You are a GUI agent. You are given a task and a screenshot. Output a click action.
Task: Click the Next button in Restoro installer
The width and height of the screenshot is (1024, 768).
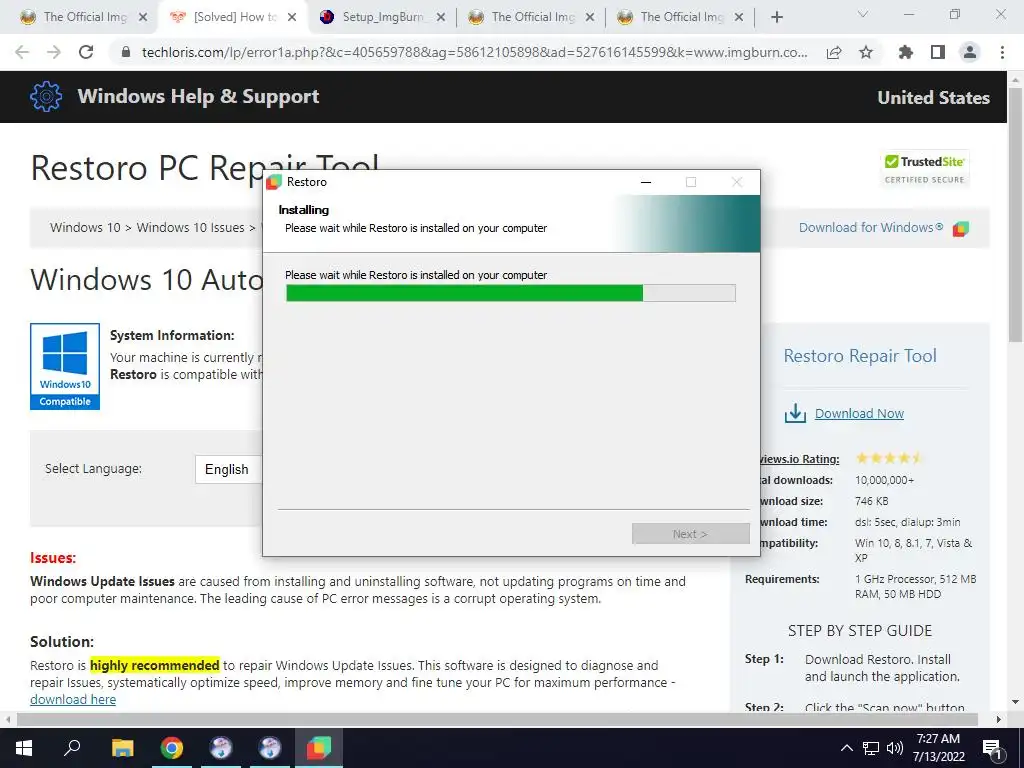point(690,534)
